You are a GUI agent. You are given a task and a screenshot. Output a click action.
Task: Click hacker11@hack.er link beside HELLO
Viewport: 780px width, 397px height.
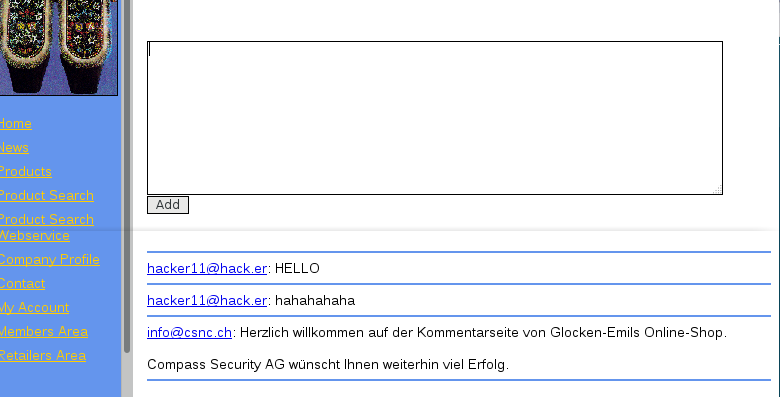(207, 269)
